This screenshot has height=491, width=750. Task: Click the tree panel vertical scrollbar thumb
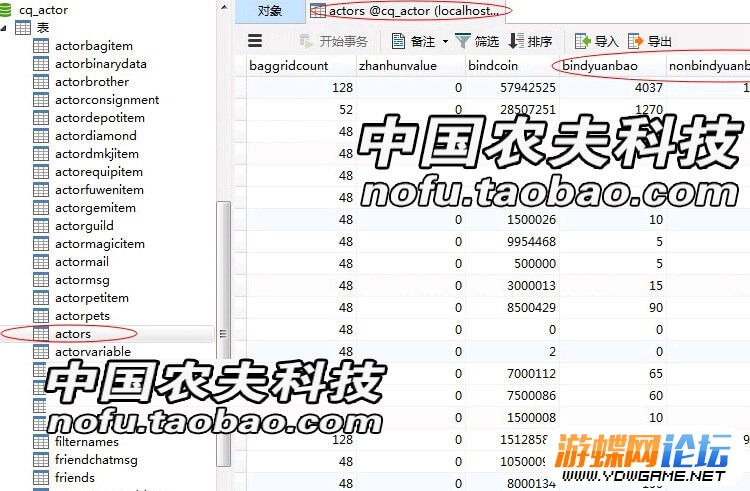pyautogui.click(x=223, y=334)
